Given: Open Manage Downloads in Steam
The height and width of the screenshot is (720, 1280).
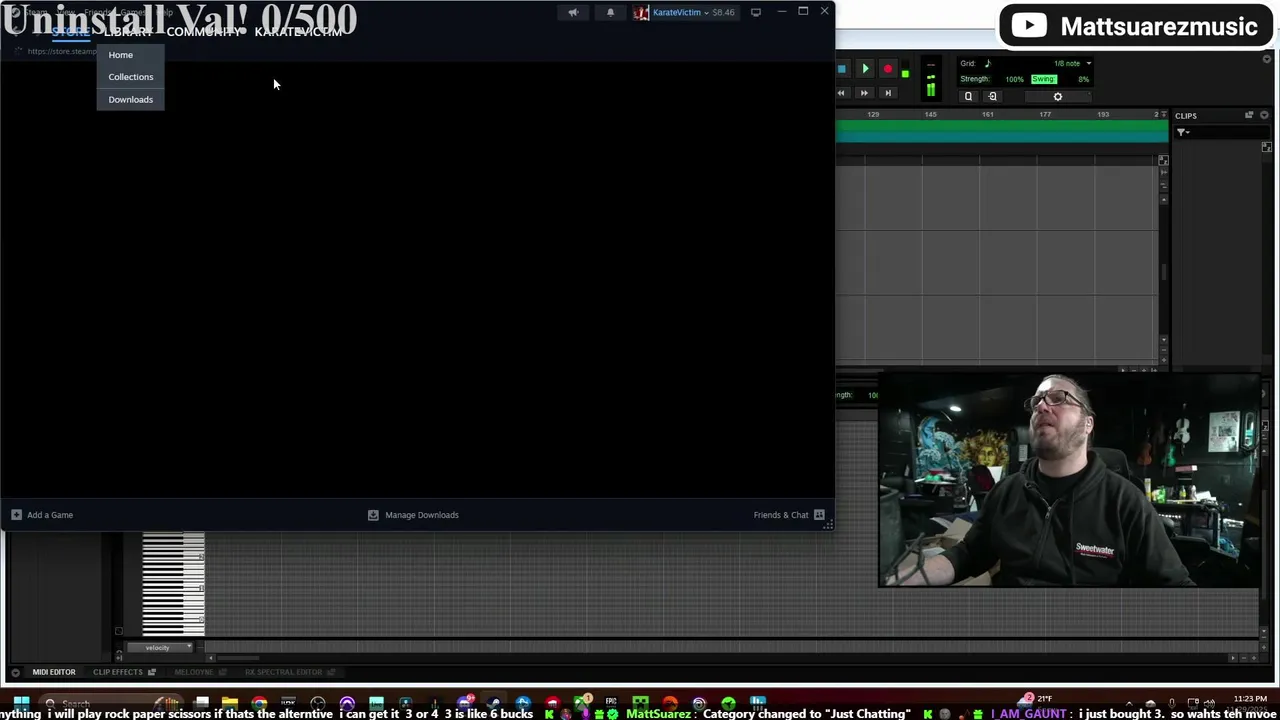Looking at the screenshot, I should pos(413,515).
